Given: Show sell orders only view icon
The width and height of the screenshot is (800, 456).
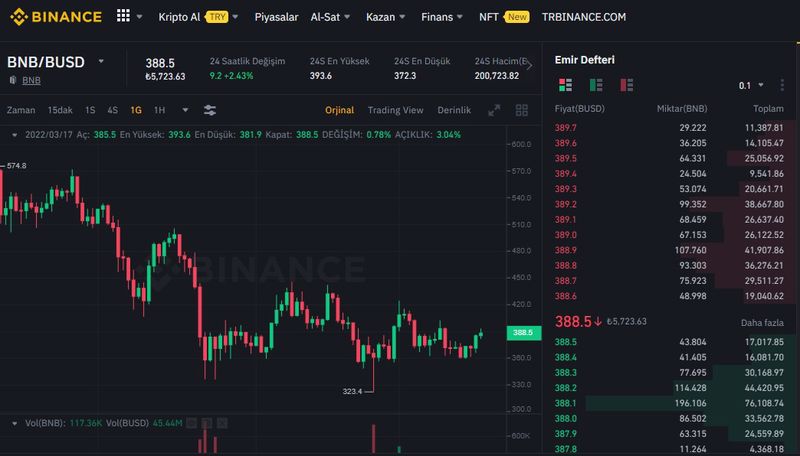Looking at the screenshot, I should [627, 85].
